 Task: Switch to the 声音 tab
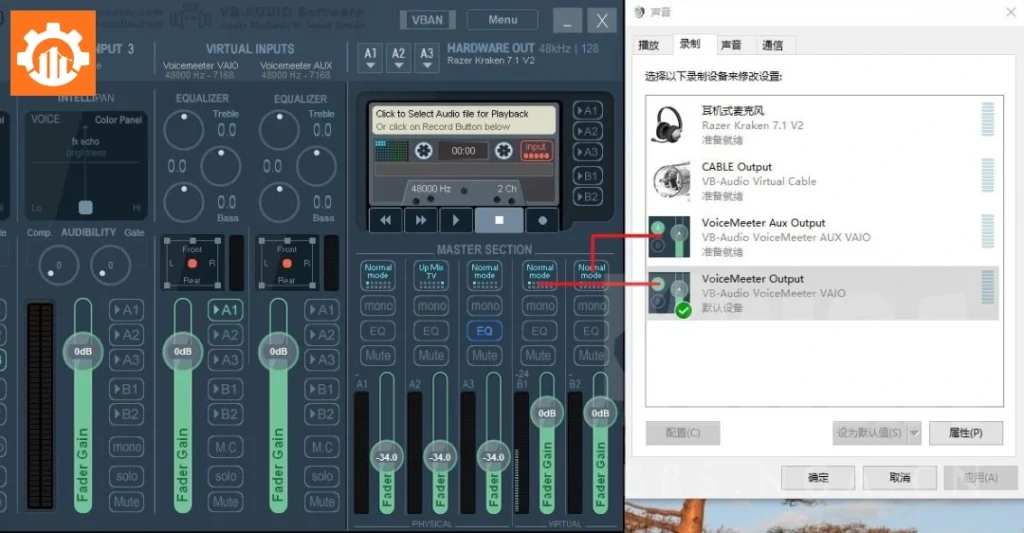tap(731, 45)
